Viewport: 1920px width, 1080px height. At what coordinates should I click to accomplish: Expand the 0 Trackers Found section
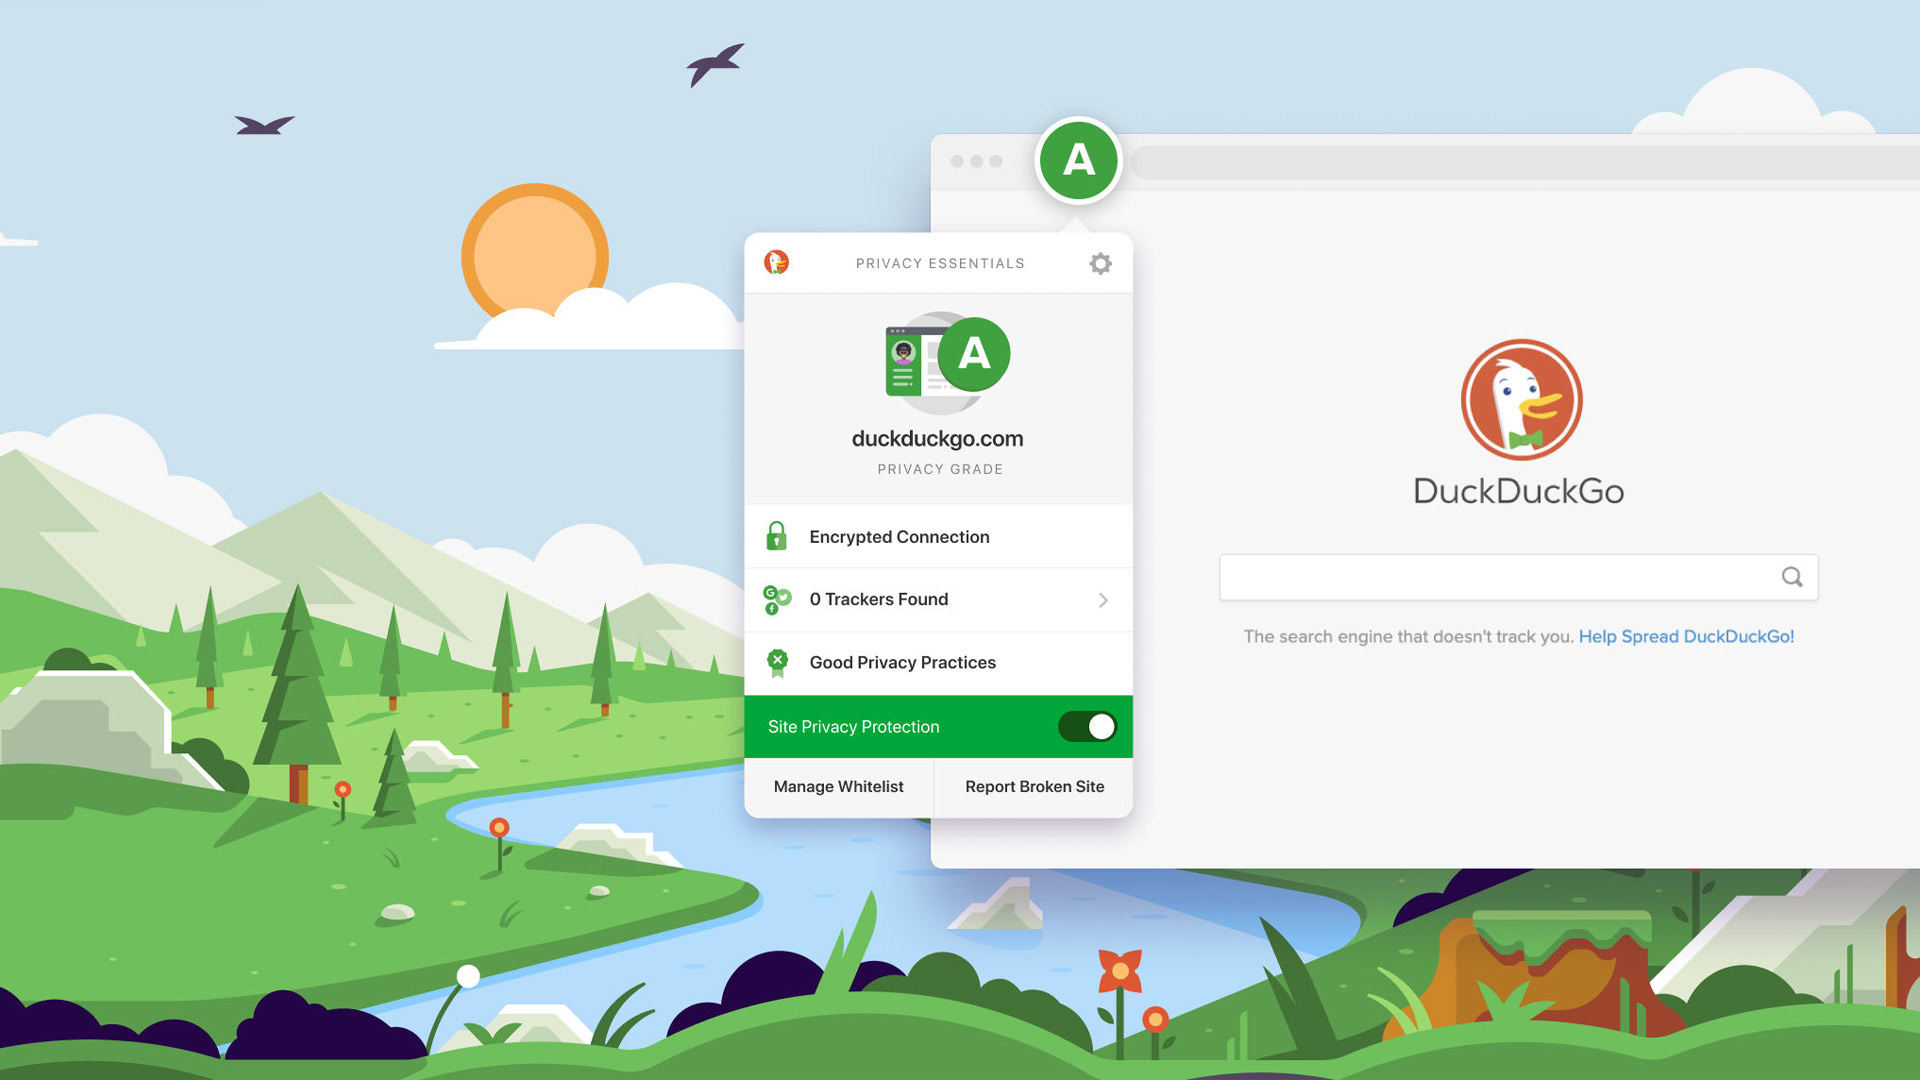(1104, 599)
